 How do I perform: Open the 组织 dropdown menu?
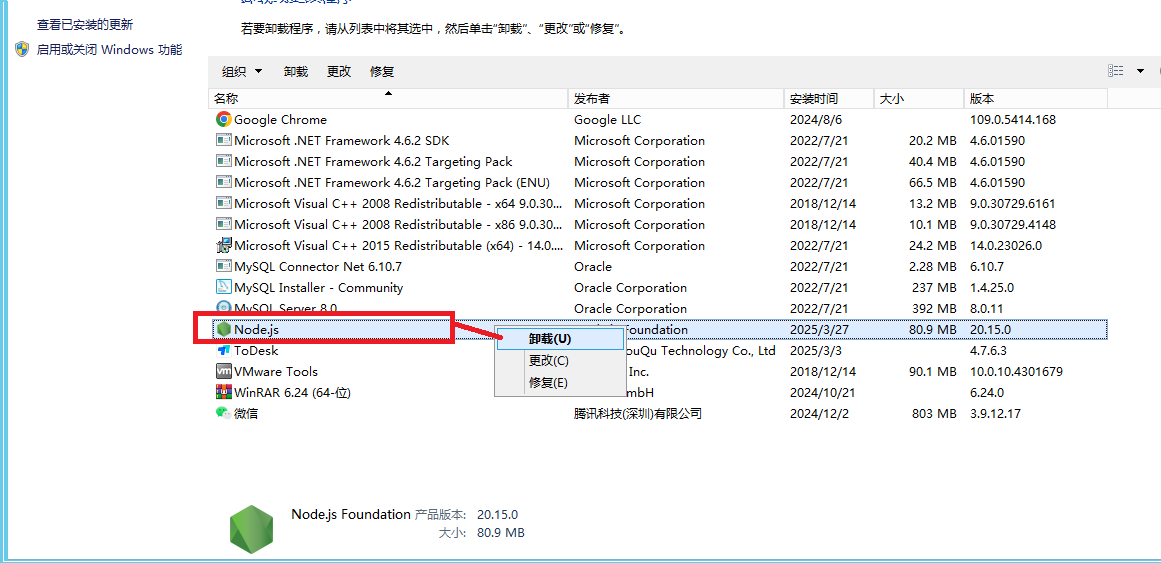(x=242, y=72)
